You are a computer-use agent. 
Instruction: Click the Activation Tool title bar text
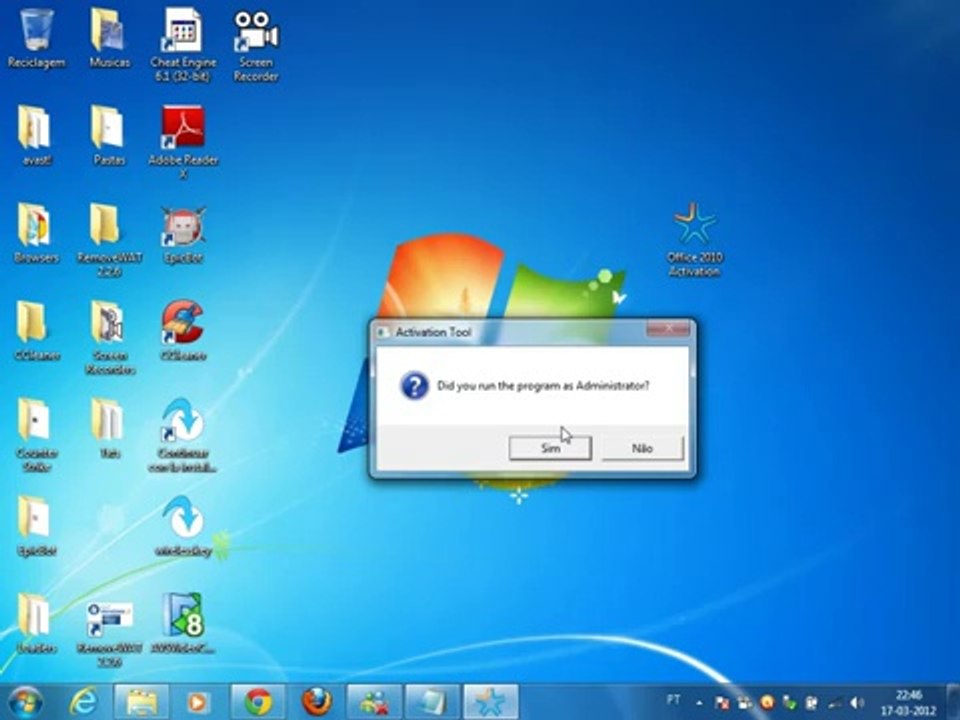pyautogui.click(x=433, y=332)
